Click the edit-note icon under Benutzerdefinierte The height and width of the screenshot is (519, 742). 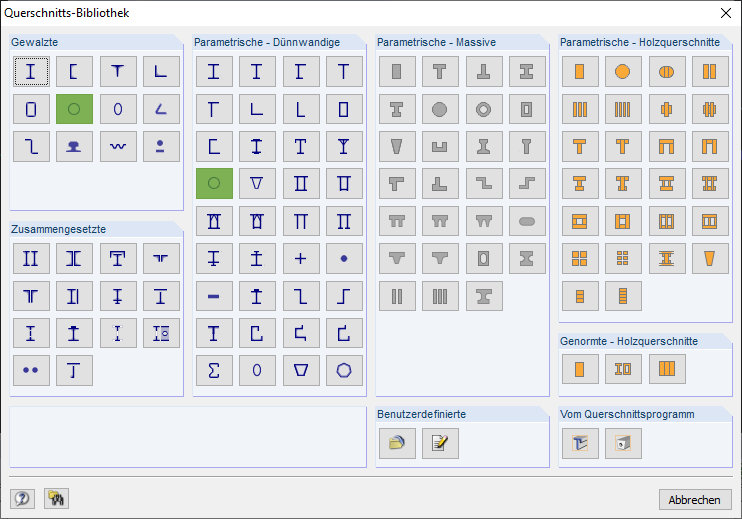tap(440, 443)
